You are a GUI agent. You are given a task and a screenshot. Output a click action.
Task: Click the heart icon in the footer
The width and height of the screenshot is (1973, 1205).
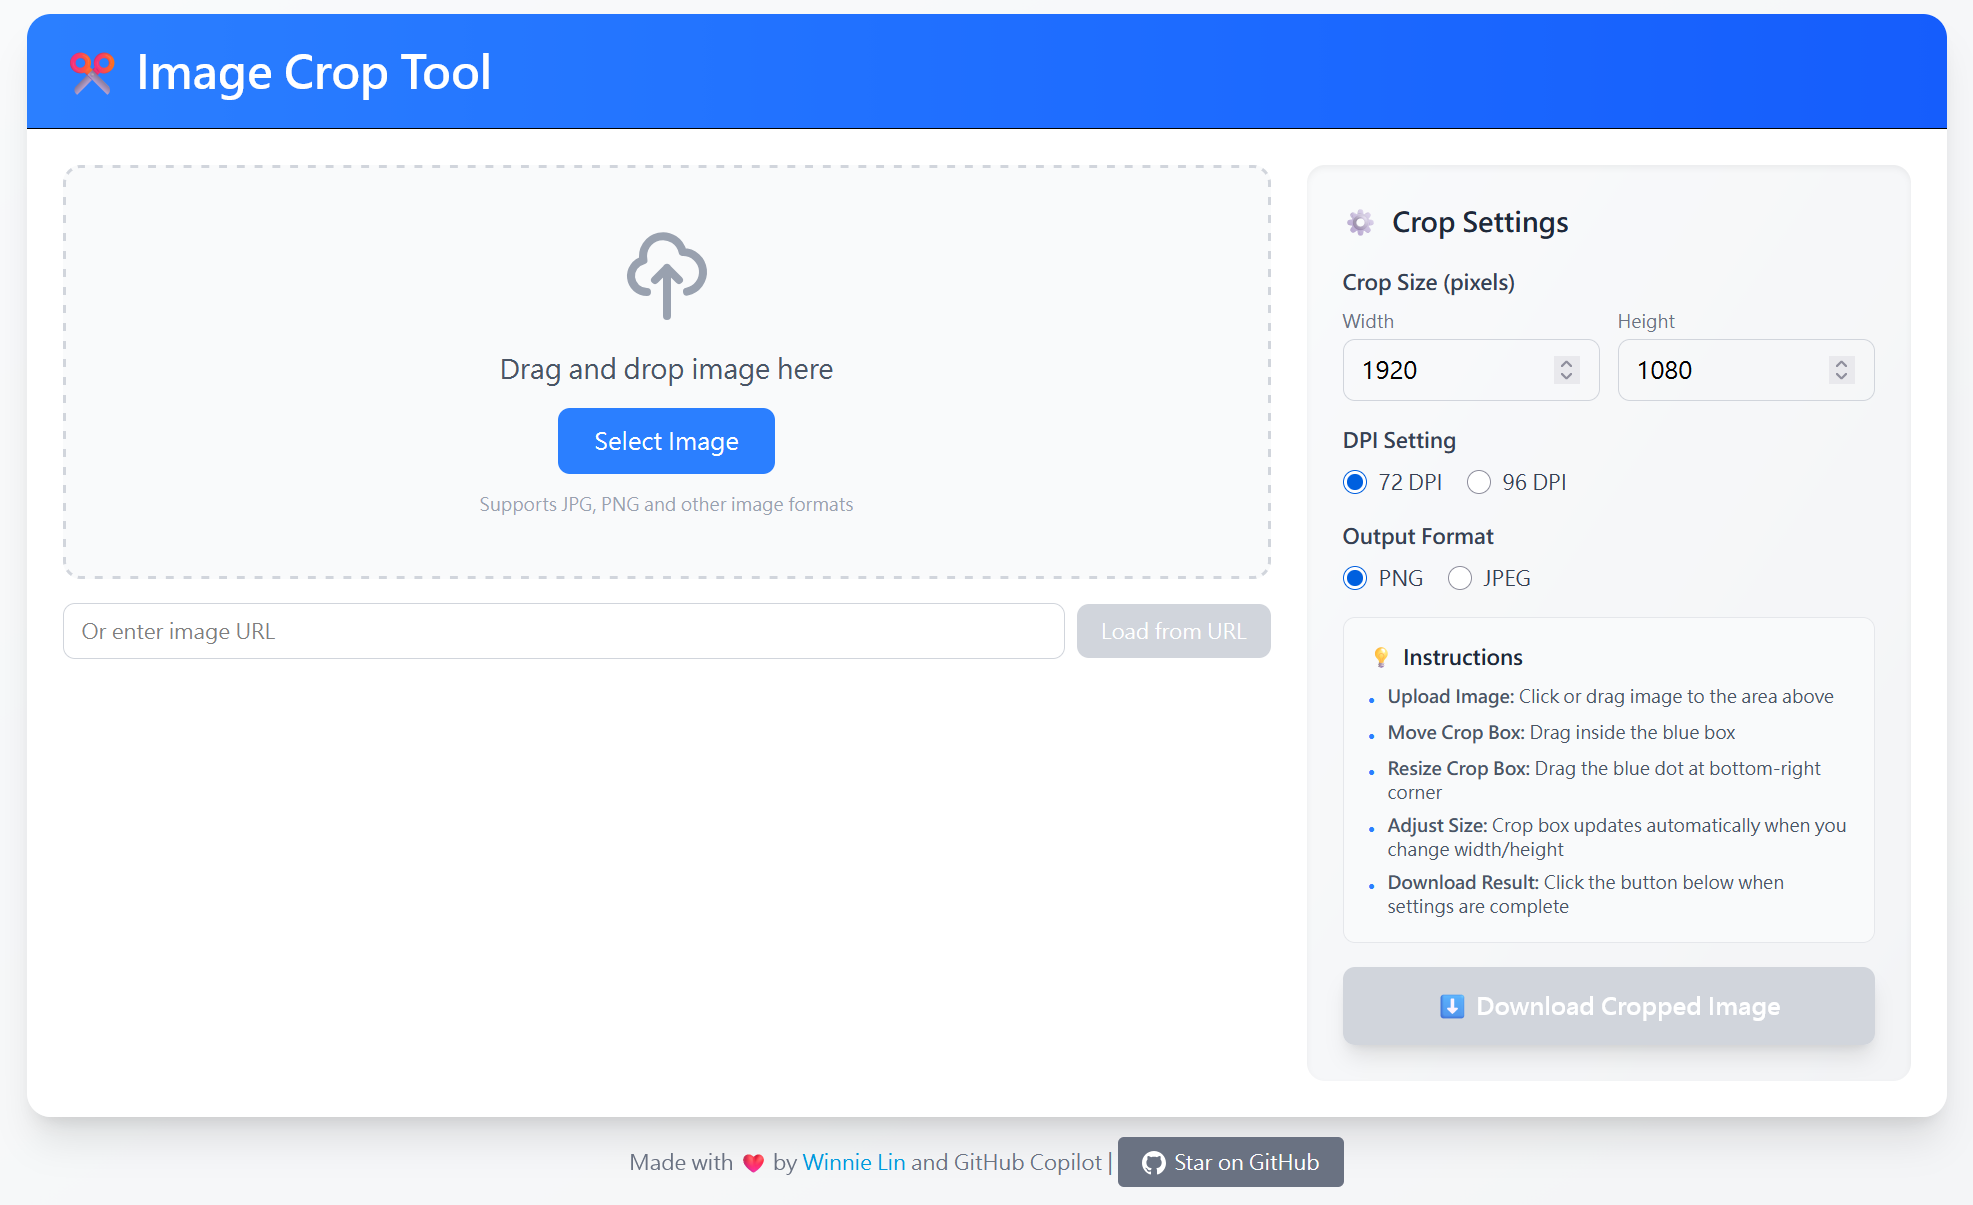pyautogui.click(x=752, y=1162)
